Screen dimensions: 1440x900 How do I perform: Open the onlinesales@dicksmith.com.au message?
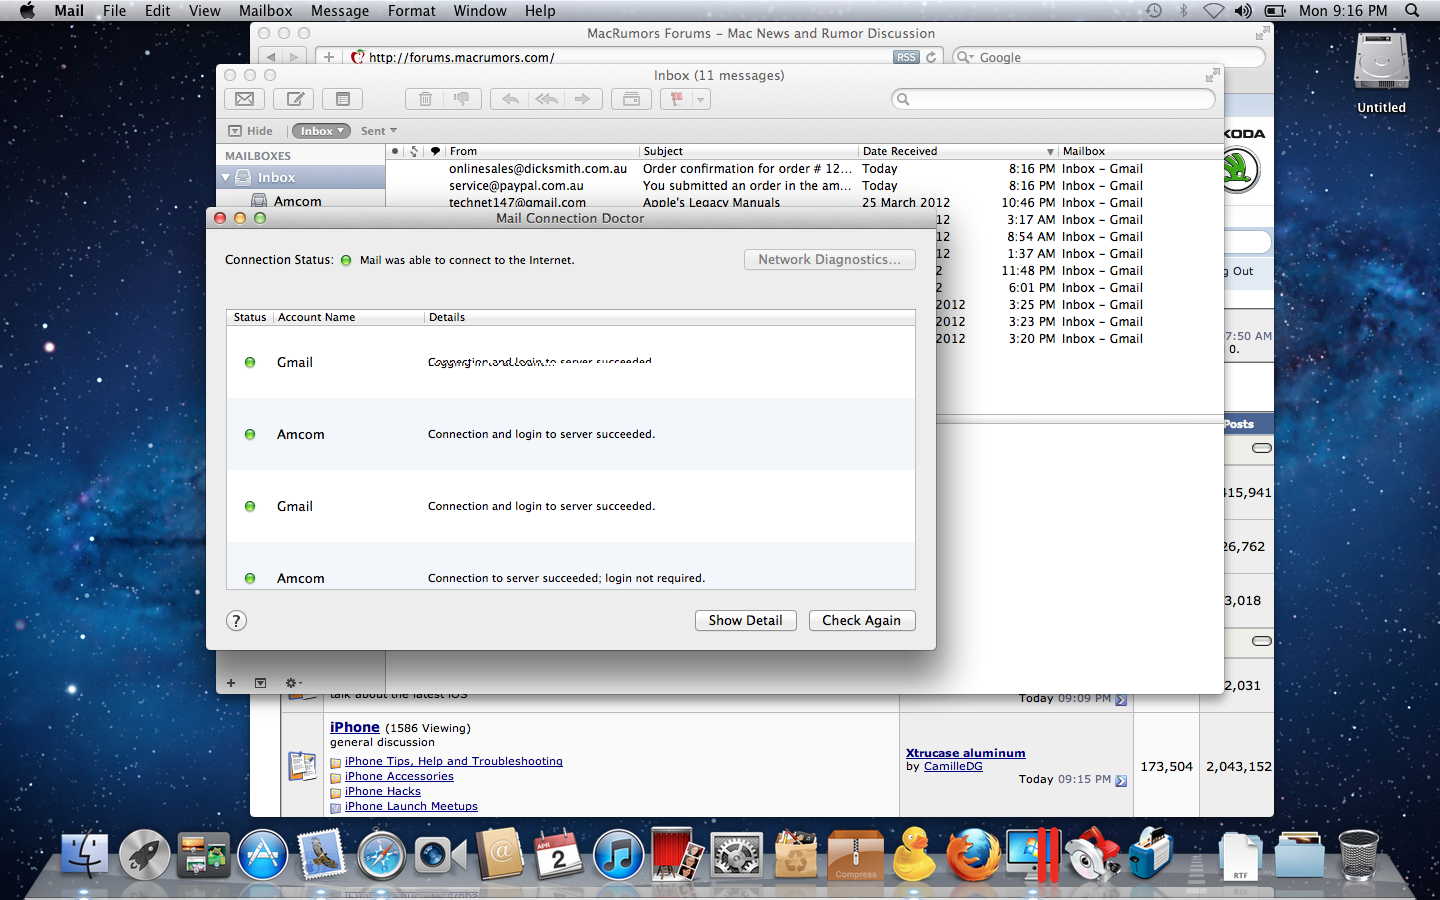pyautogui.click(x=804, y=169)
